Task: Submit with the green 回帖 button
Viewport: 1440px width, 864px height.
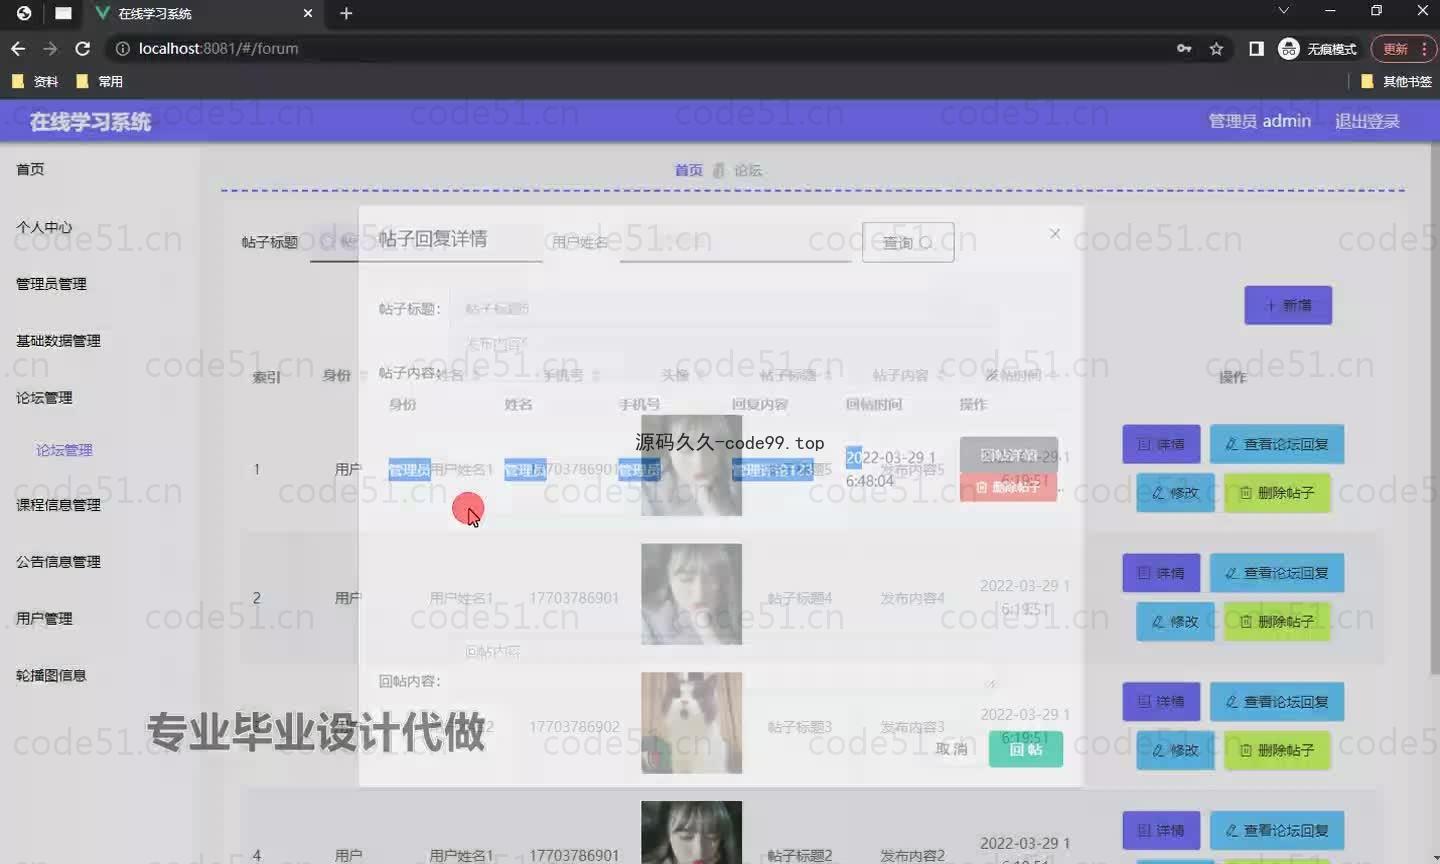Action: tap(1026, 749)
